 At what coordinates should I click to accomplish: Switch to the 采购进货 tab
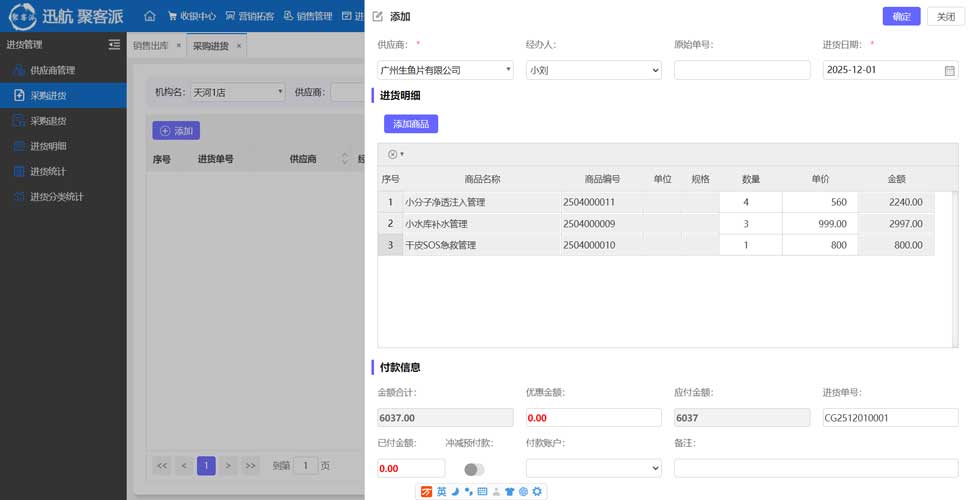211,46
